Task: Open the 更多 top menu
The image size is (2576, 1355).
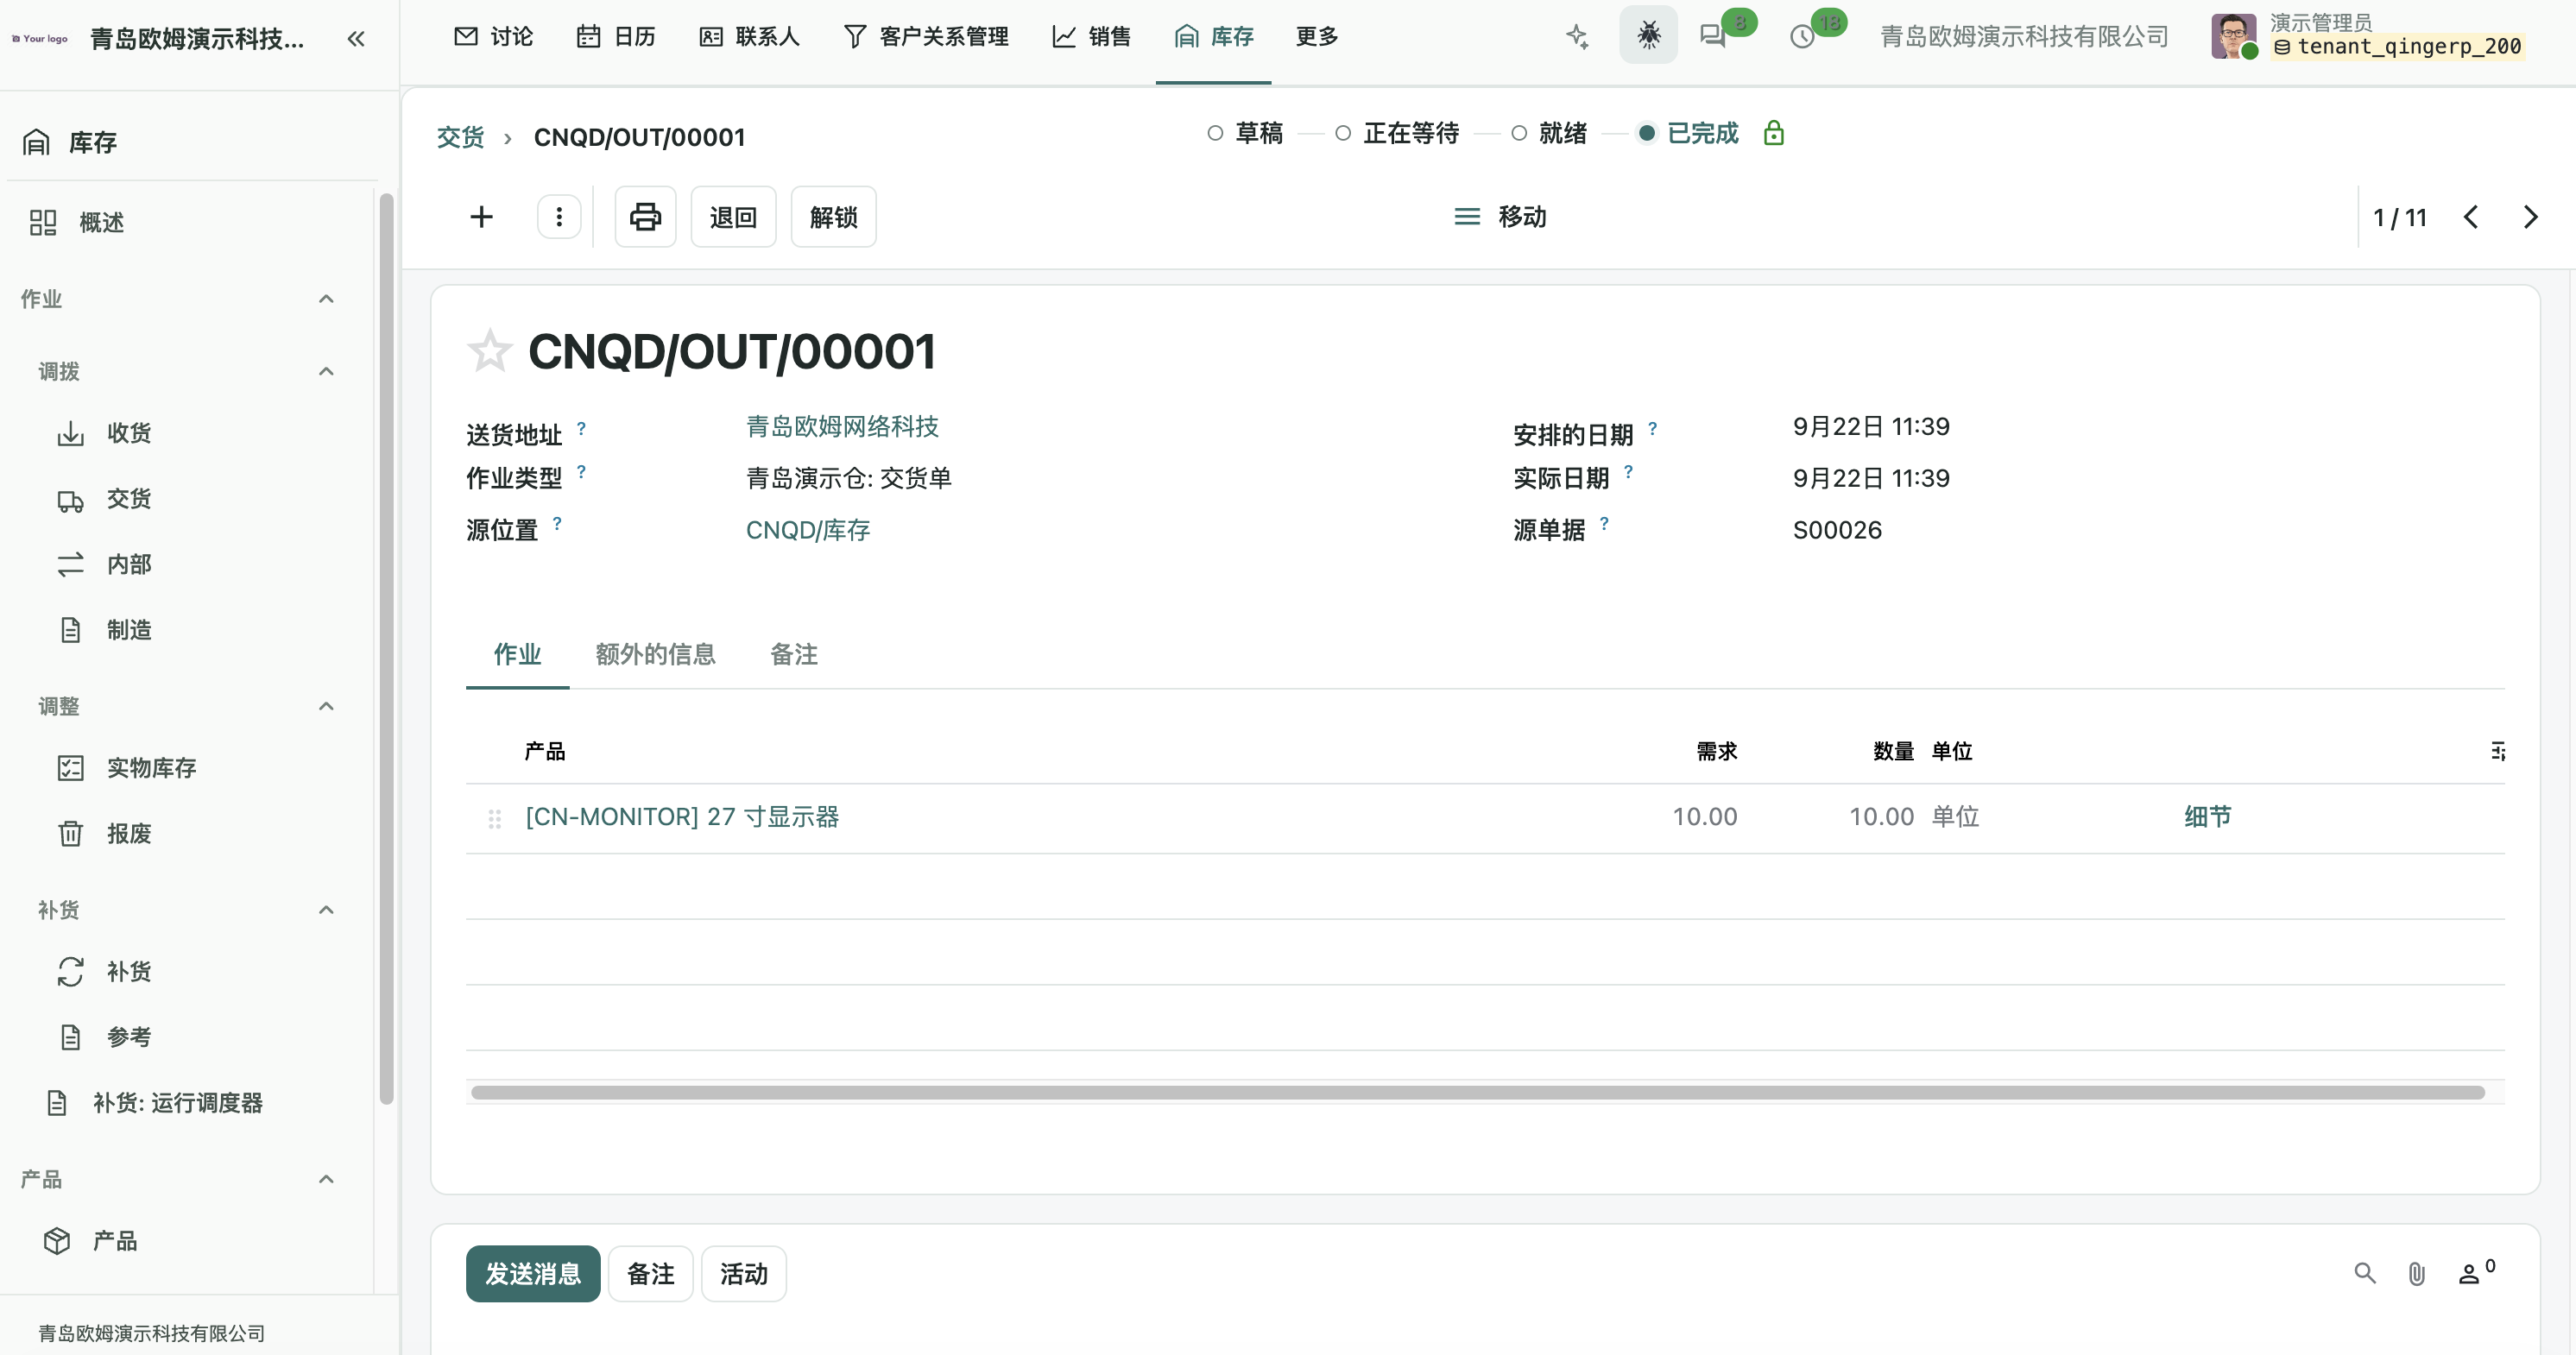Action: tap(1316, 37)
